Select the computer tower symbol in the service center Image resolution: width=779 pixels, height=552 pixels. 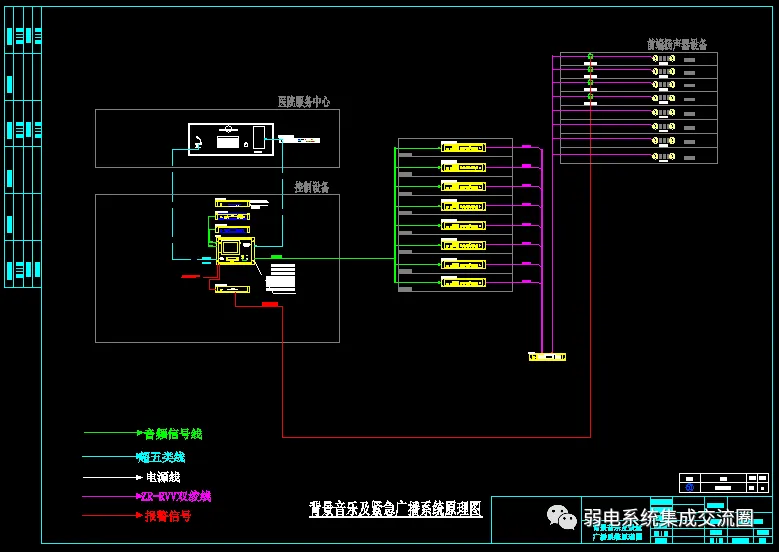(259, 138)
